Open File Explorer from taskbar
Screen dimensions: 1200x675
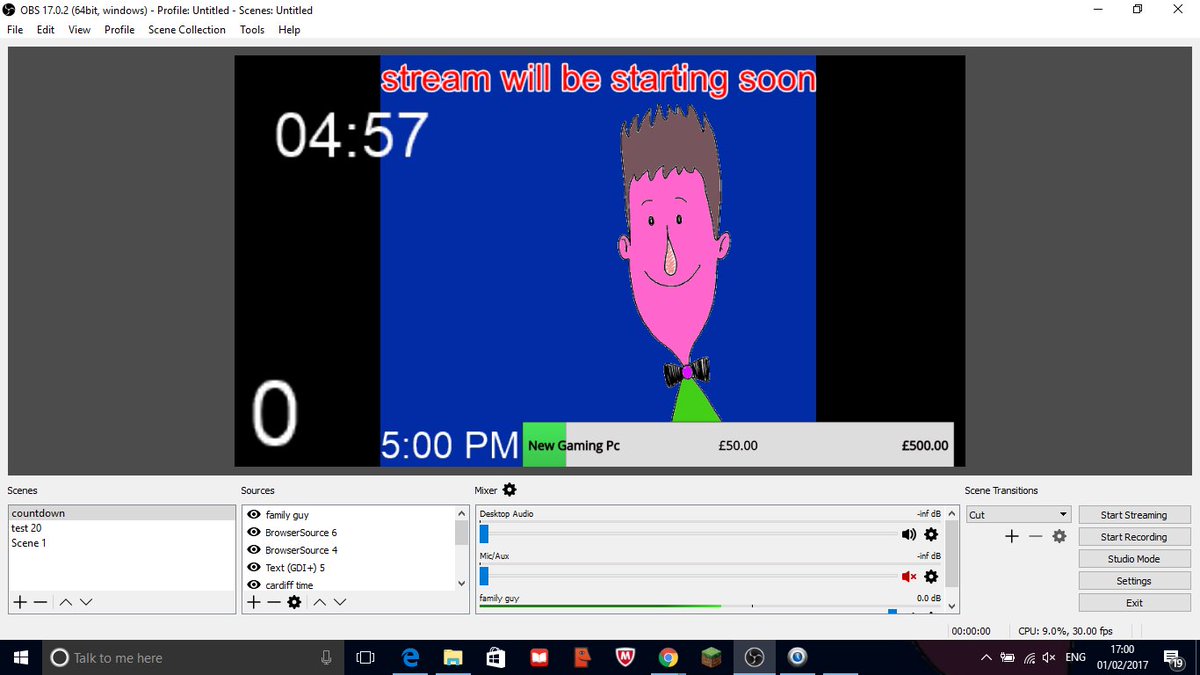453,657
